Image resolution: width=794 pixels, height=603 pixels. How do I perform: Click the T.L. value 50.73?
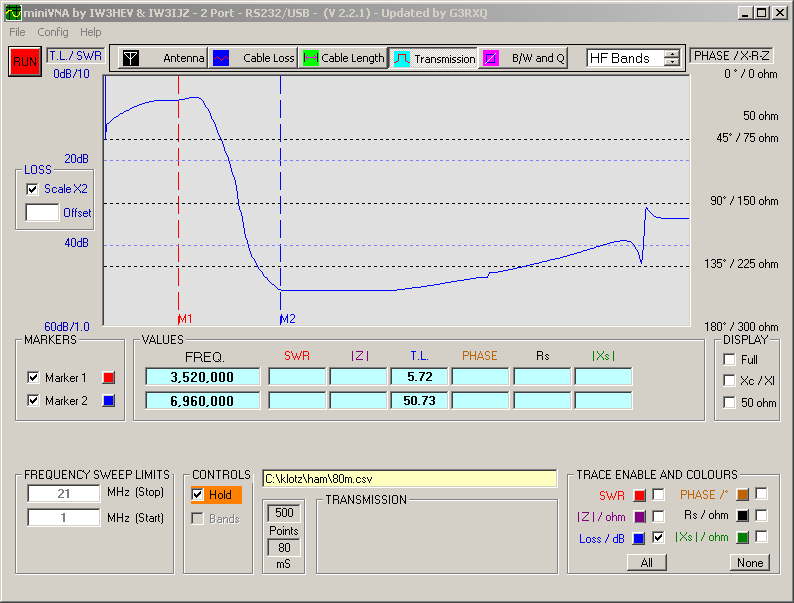419,400
